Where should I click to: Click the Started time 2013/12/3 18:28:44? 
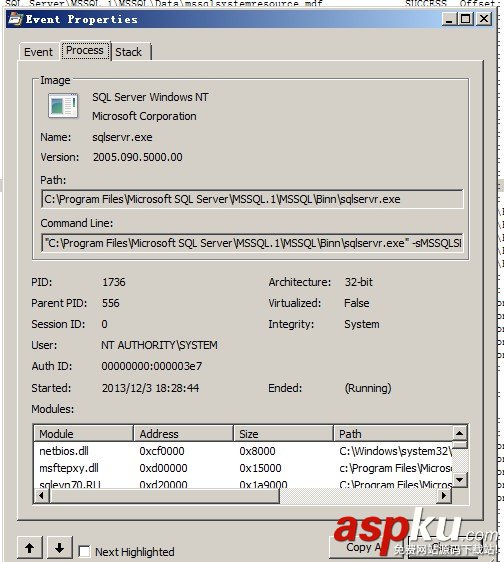tap(151, 388)
